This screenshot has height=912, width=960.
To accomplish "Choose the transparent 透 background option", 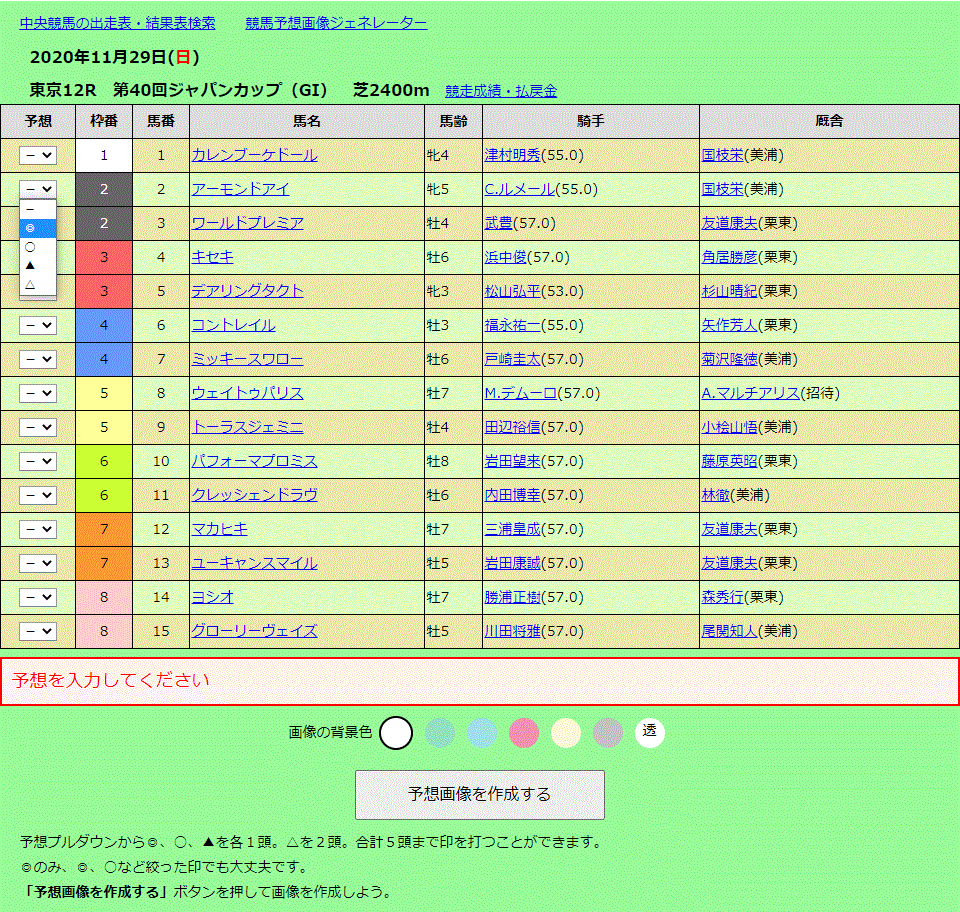I will click(x=650, y=732).
